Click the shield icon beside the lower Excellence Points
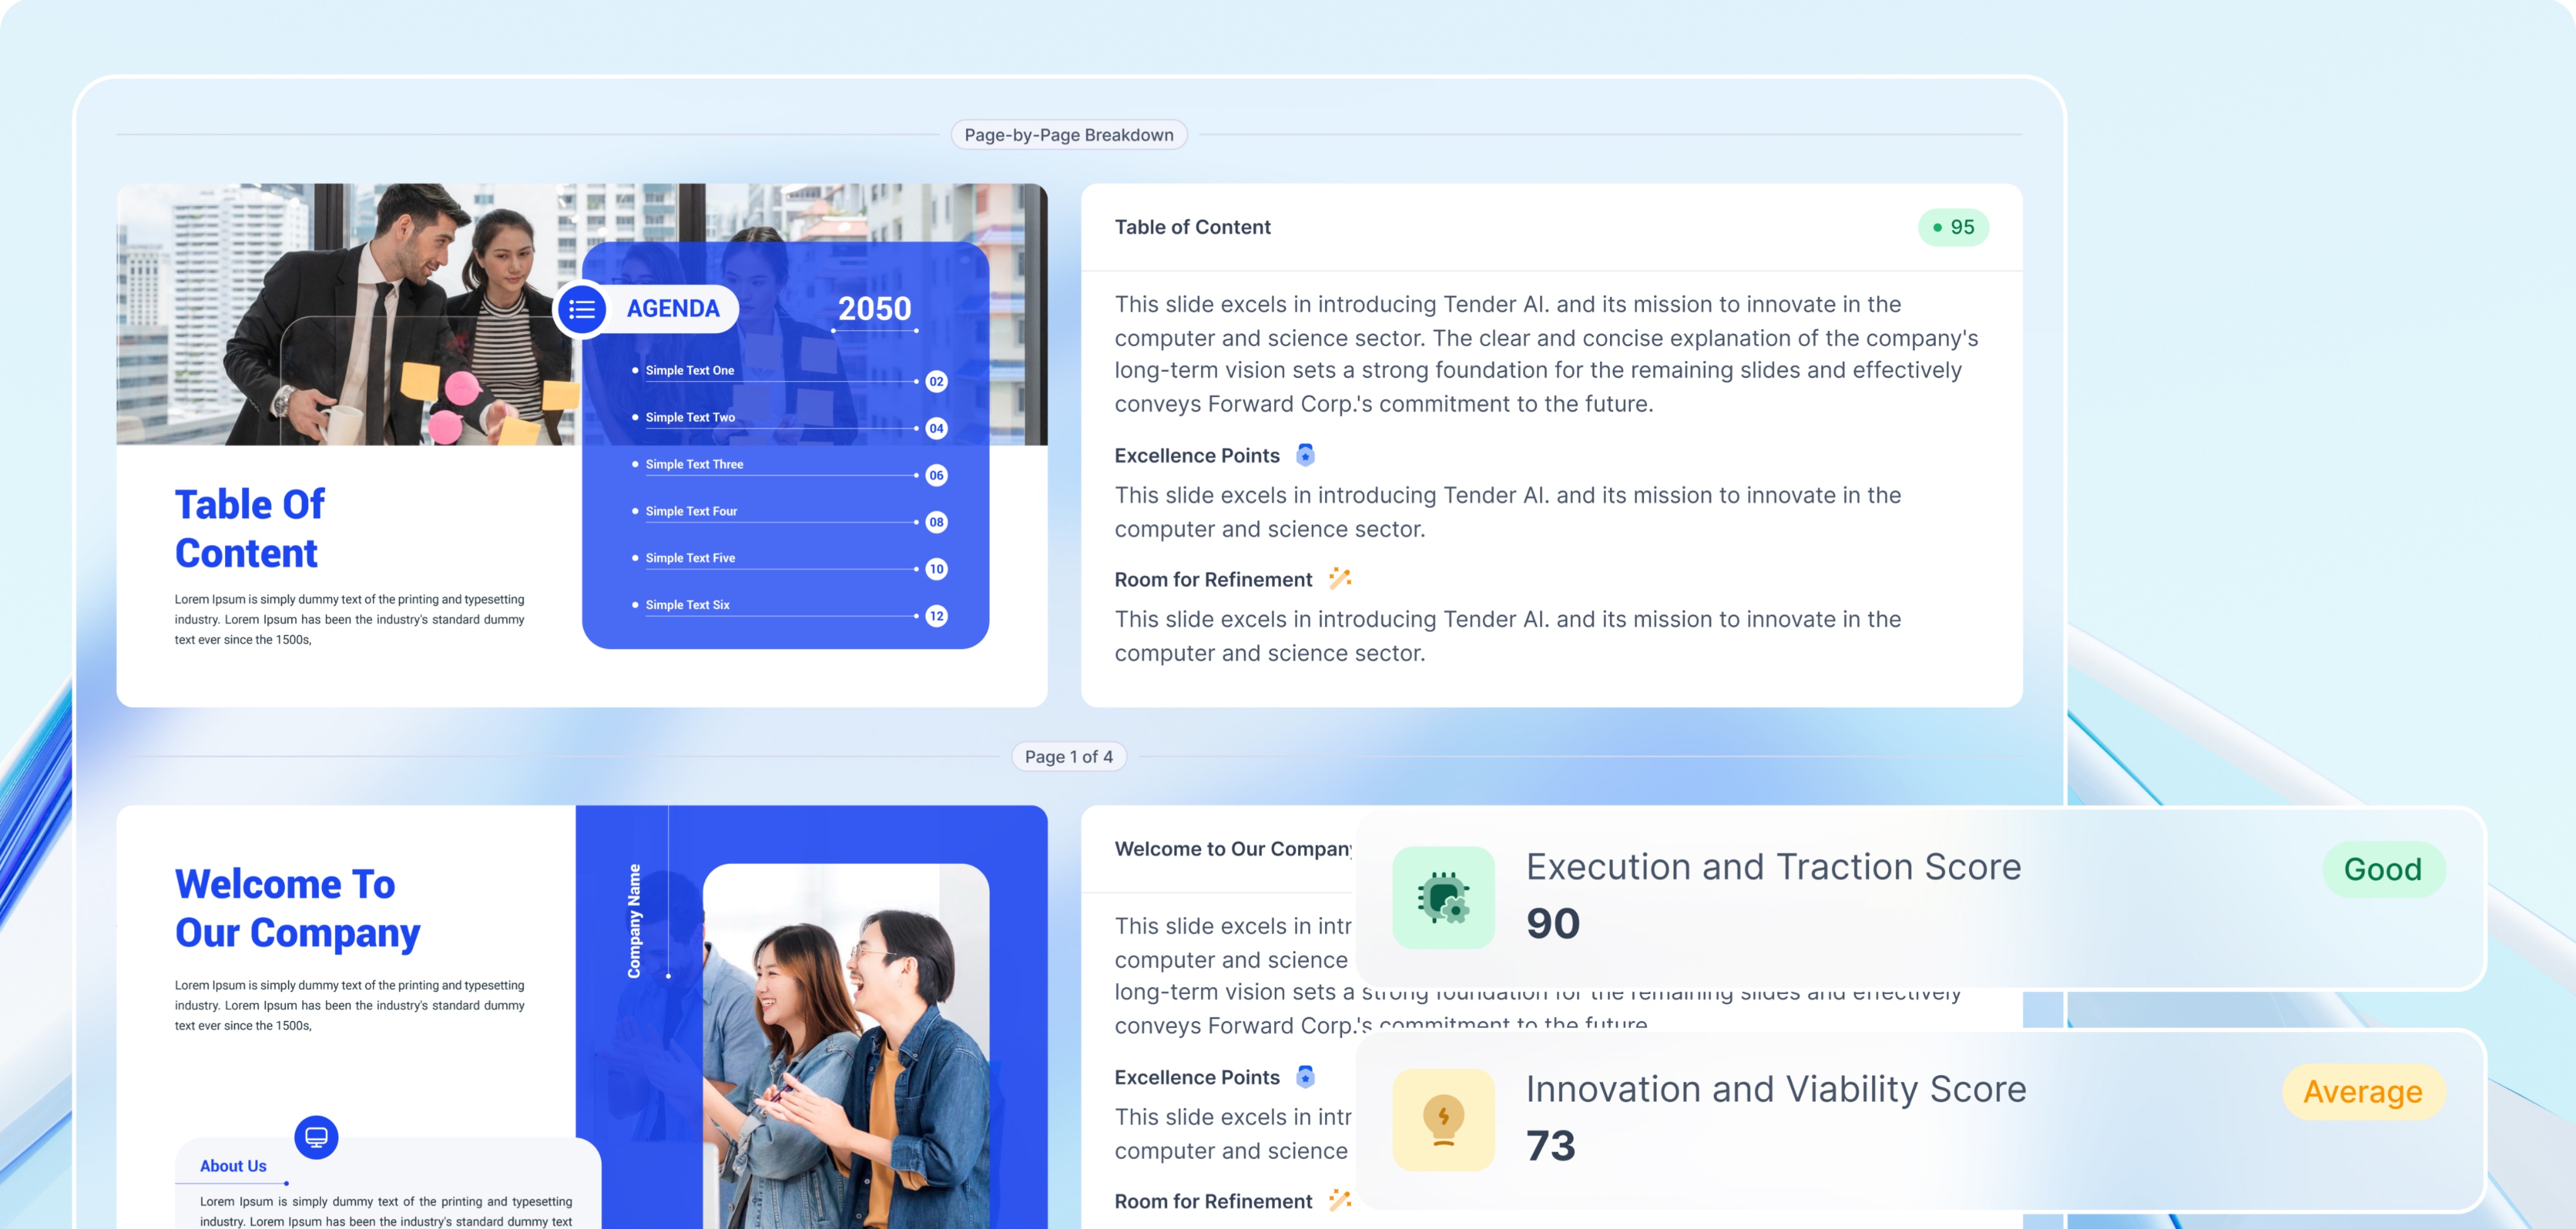 (x=1305, y=1077)
